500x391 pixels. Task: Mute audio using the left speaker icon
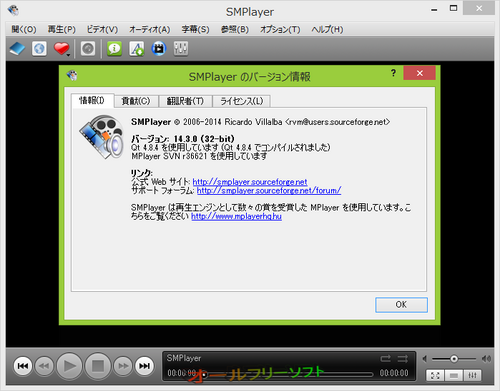(x=425, y=359)
